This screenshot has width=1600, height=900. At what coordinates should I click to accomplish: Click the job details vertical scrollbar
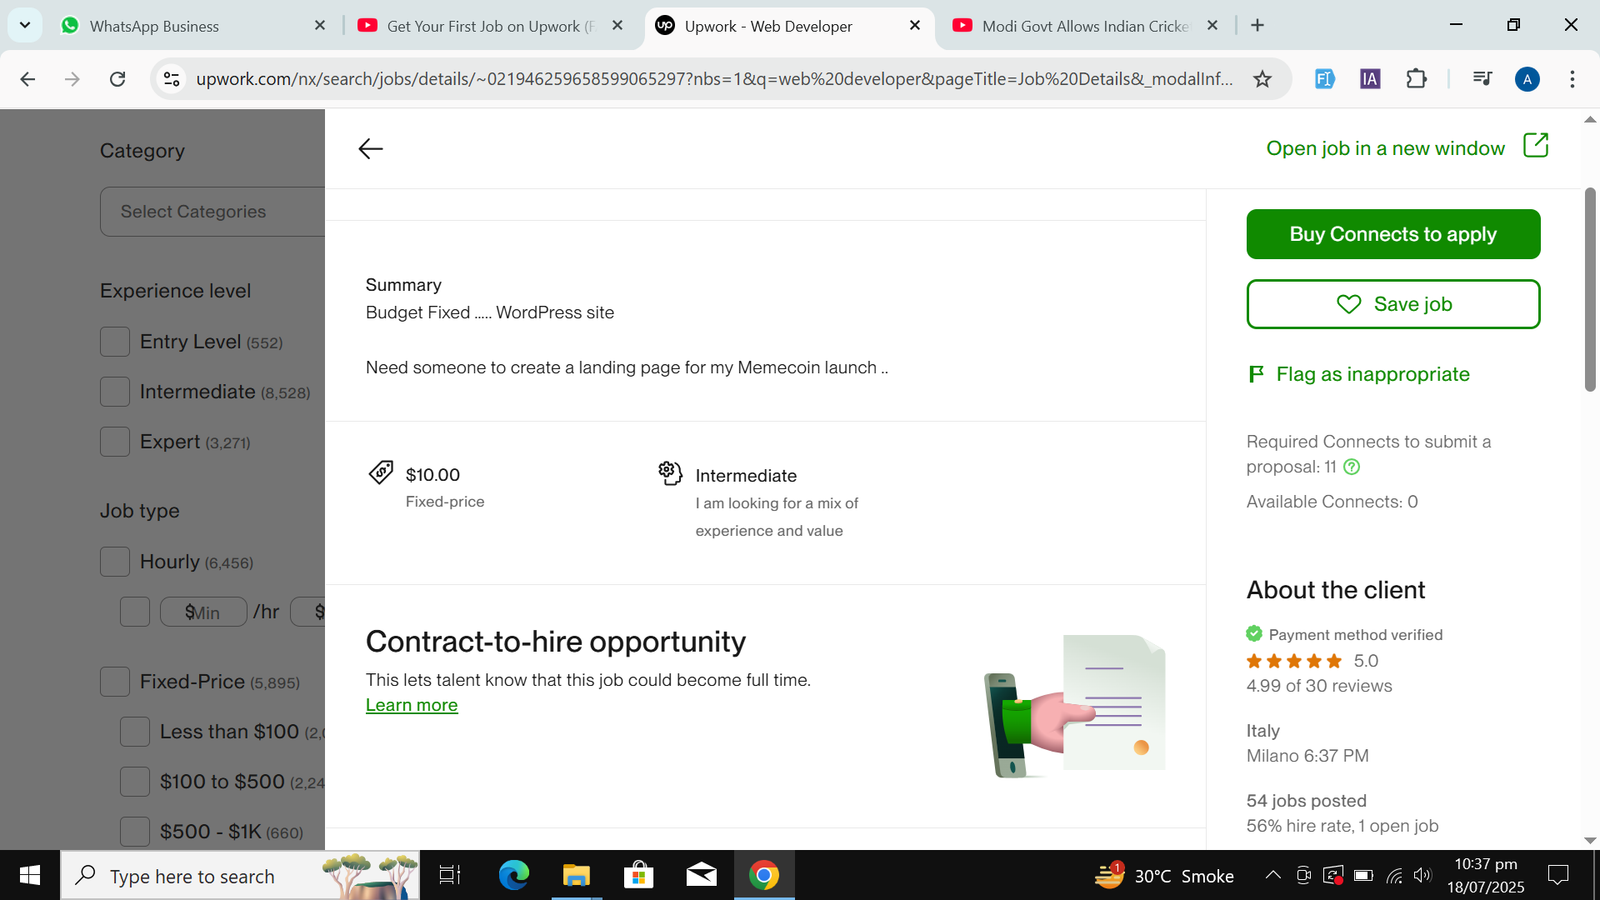1590,290
